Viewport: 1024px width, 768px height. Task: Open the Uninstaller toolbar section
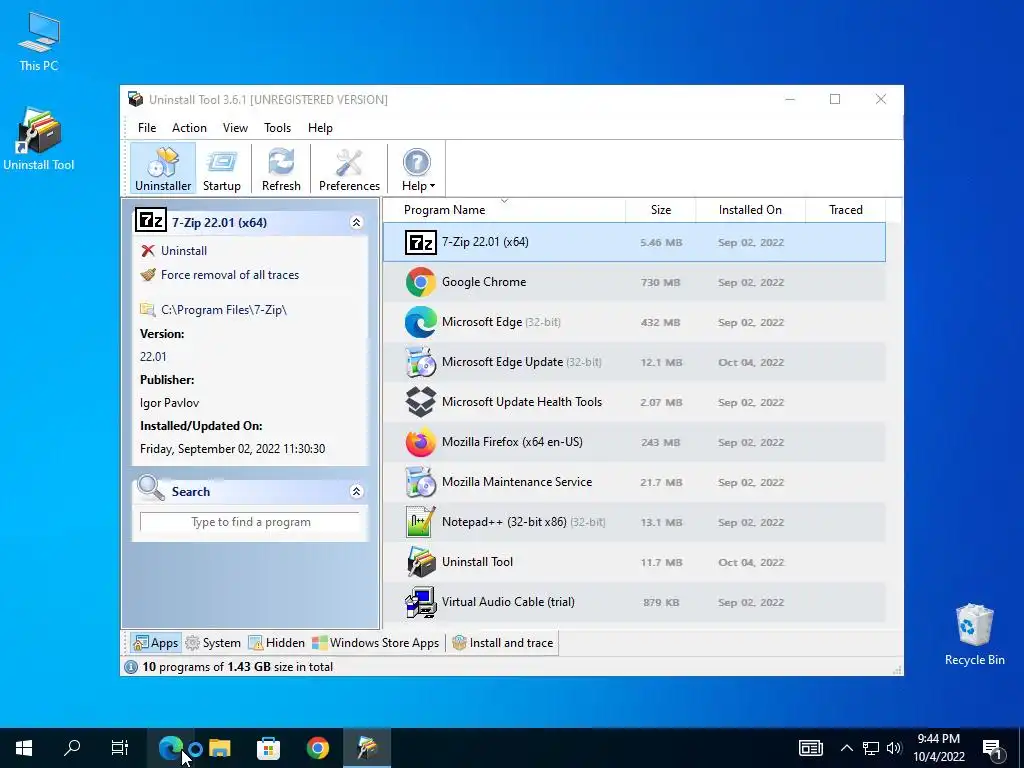pyautogui.click(x=163, y=168)
